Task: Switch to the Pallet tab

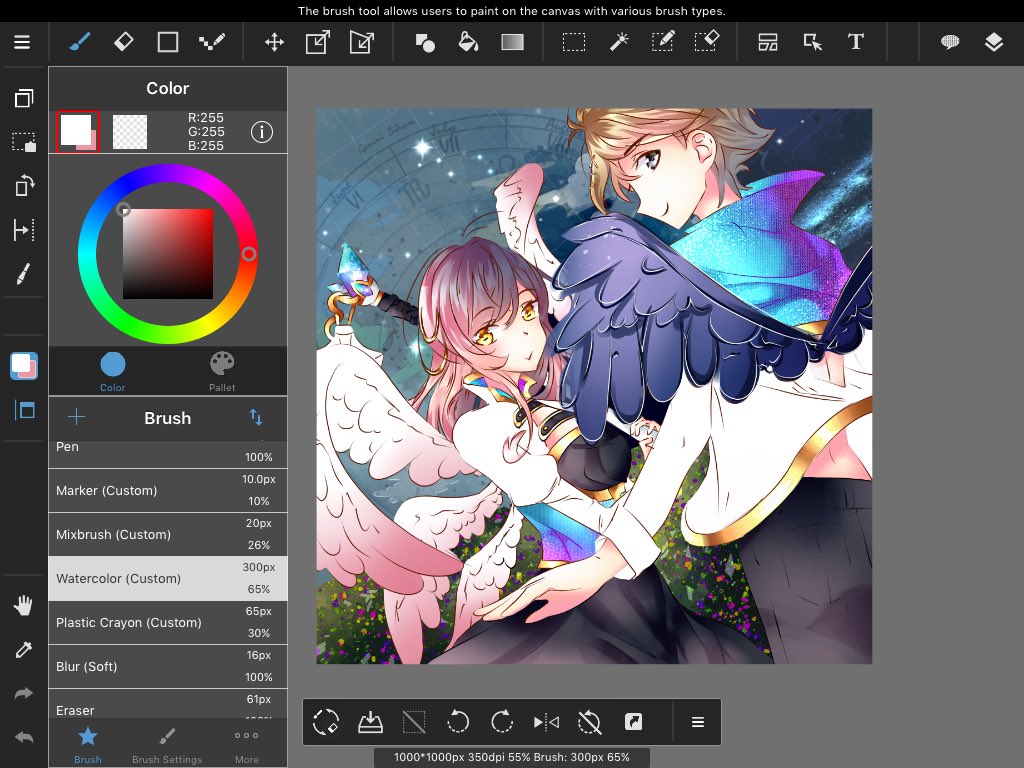Action: click(222, 372)
